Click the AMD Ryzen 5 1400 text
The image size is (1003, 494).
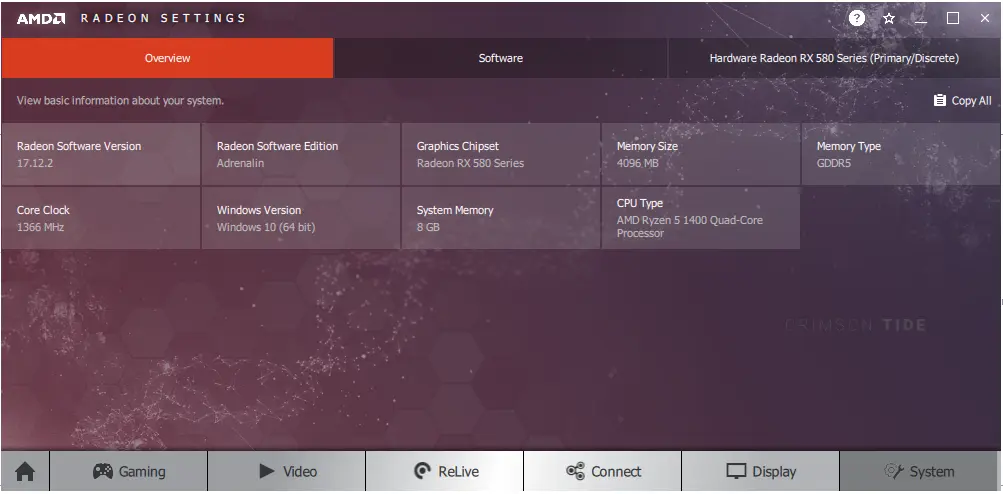tap(690, 227)
